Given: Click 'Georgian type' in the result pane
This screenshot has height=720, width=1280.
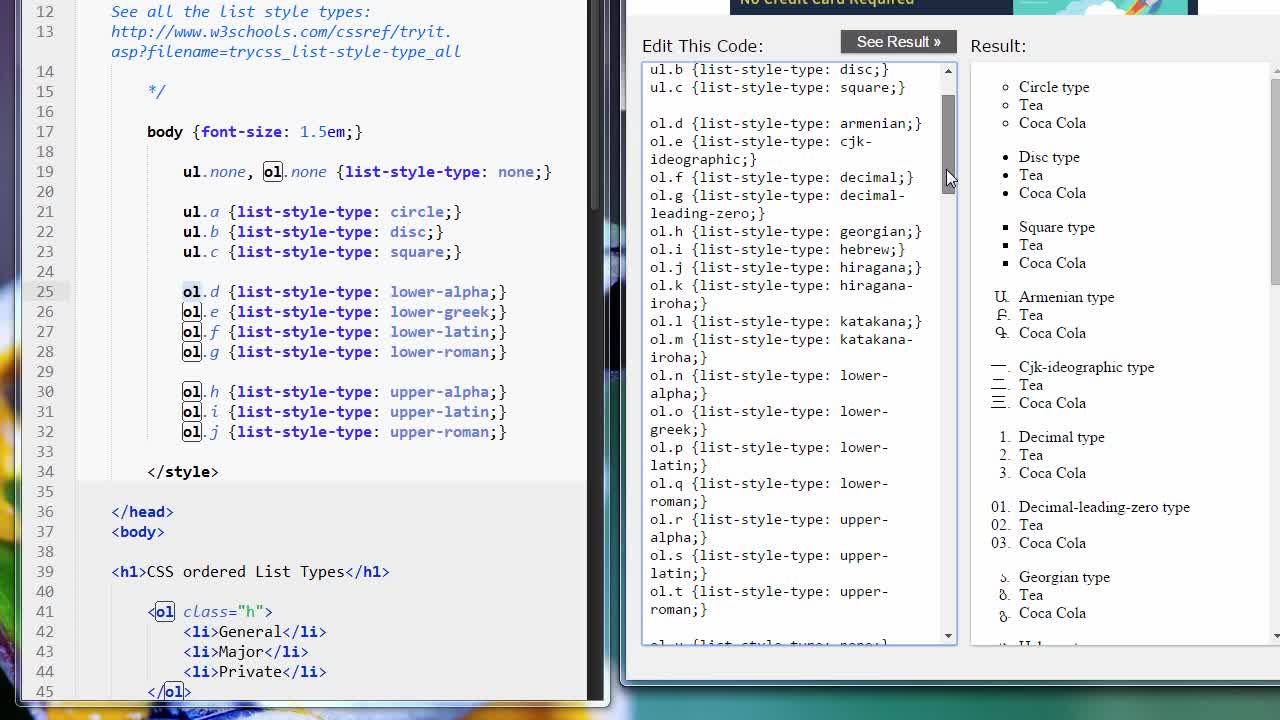Looking at the screenshot, I should click(x=1064, y=577).
